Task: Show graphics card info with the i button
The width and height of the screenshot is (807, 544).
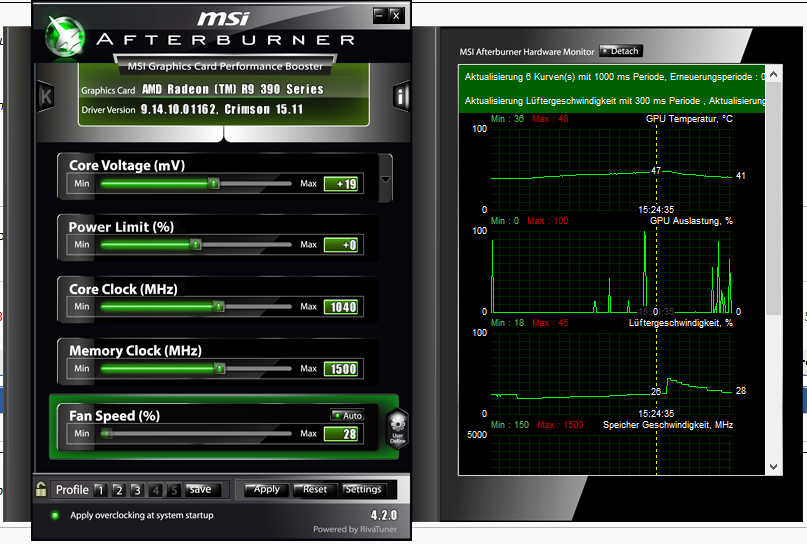Action: click(x=401, y=96)
